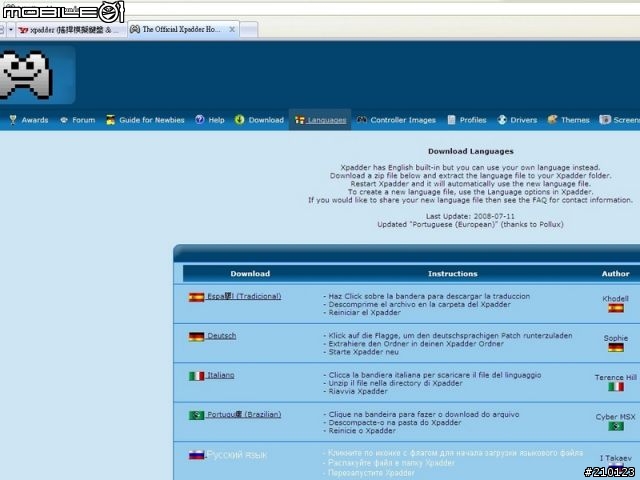Click author name Terence Hill
Screen dimensions: 640x480
616,377
